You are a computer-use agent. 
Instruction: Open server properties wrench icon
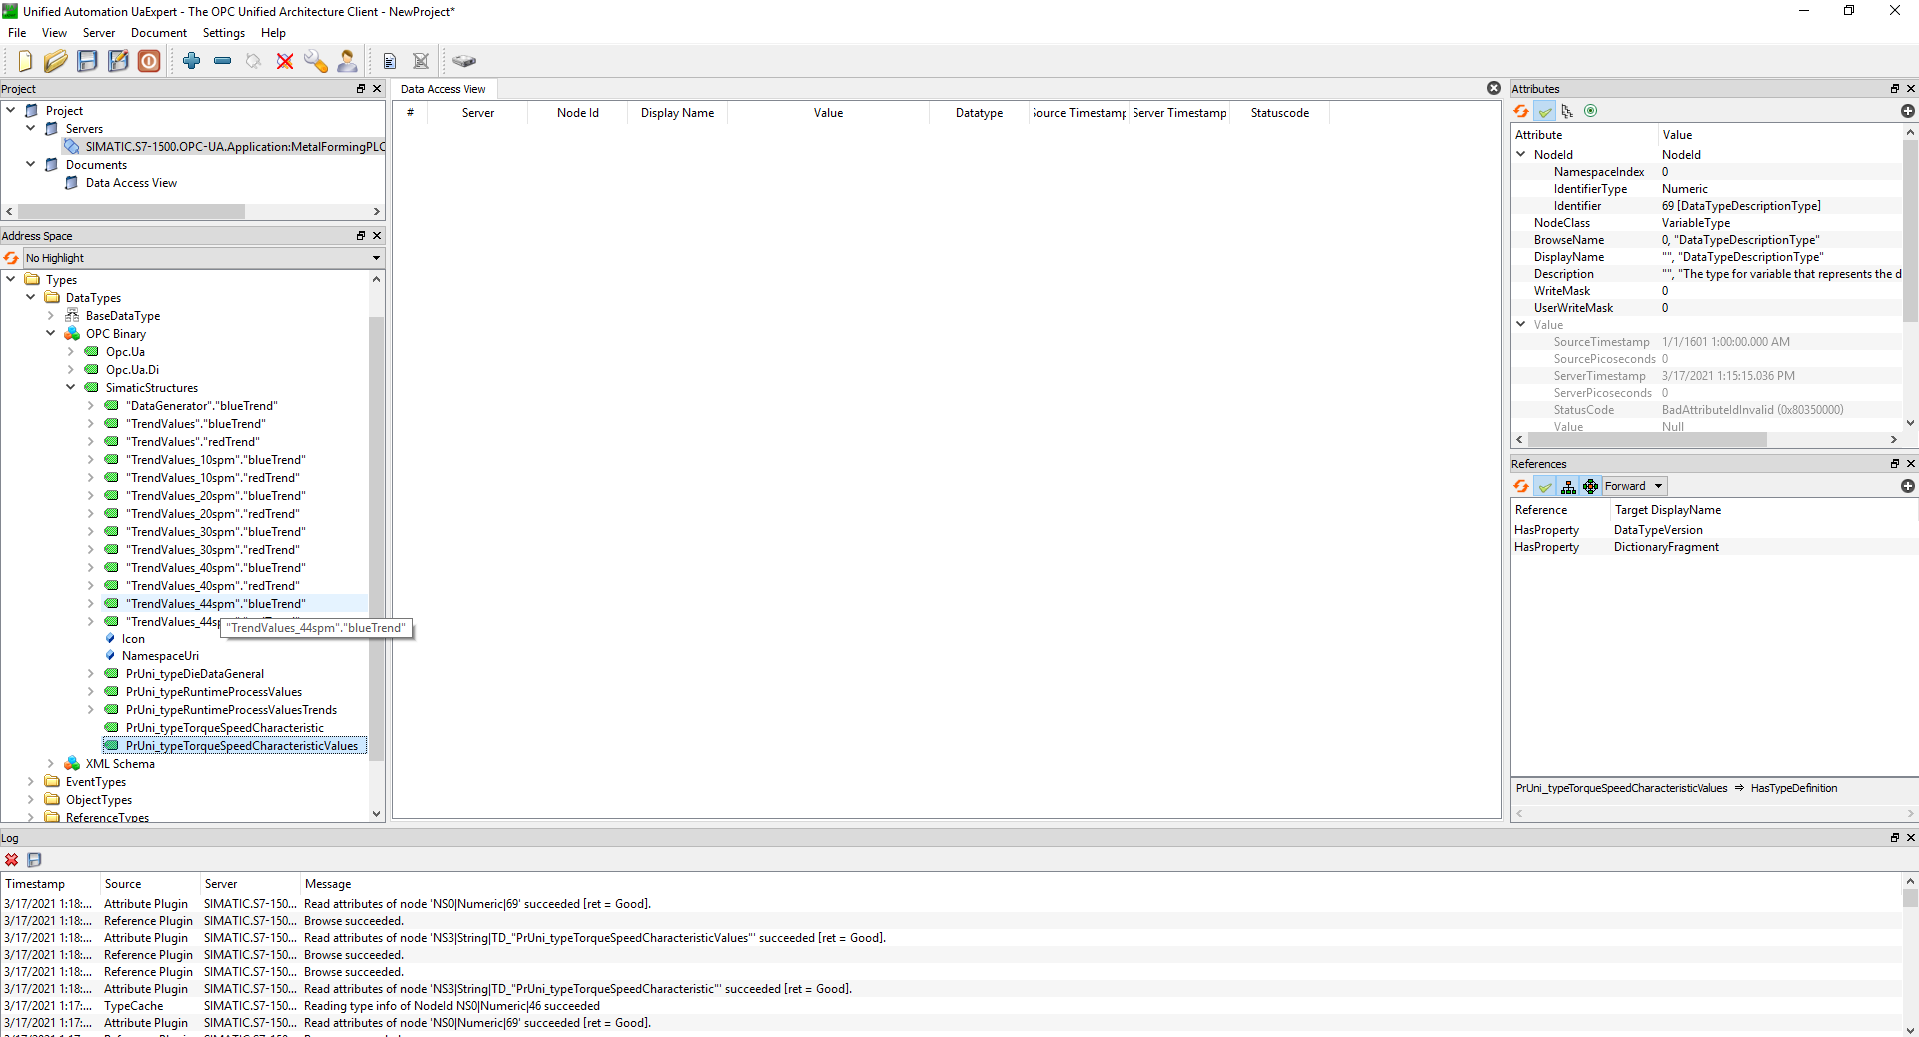point(316,61)
